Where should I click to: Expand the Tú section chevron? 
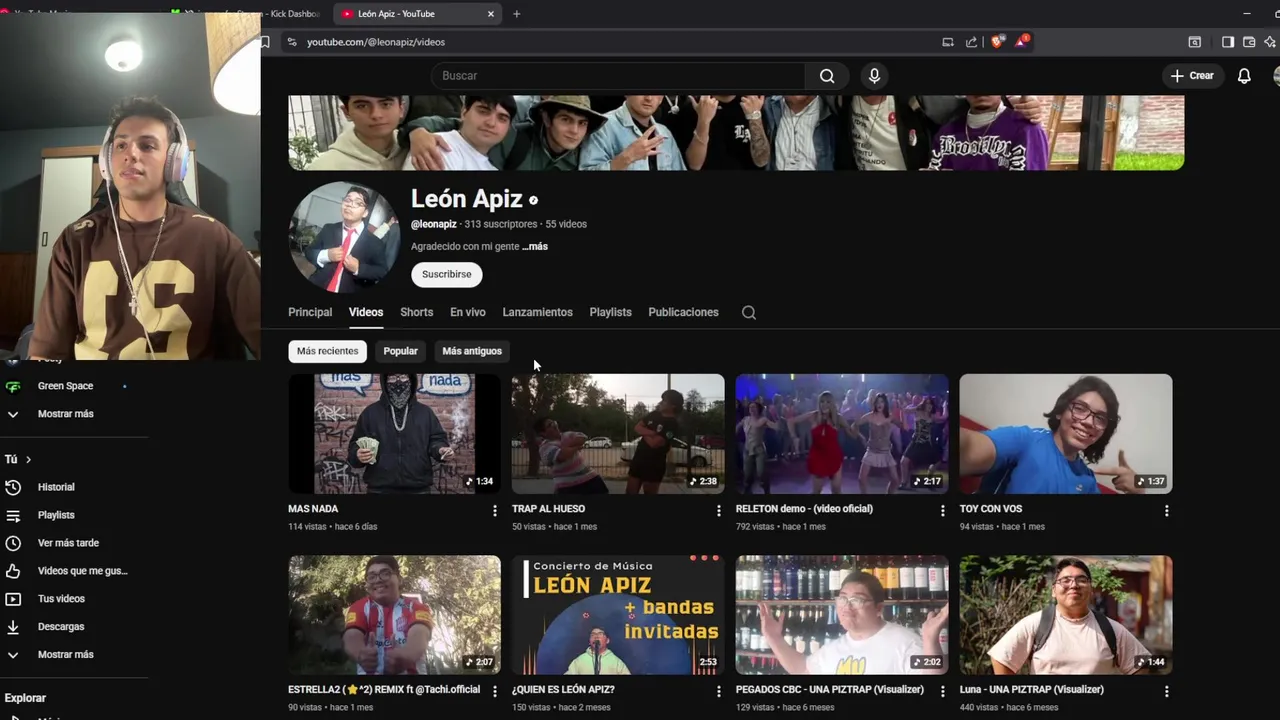click(28, 460)
